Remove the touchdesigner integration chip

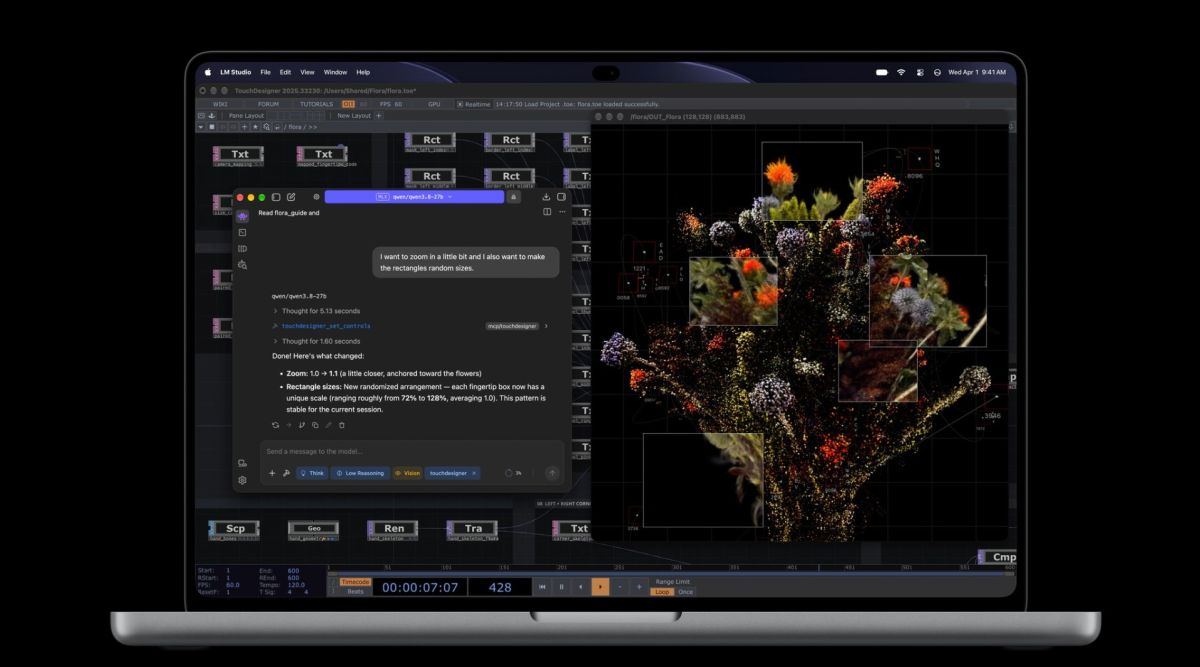click(474, 473)
